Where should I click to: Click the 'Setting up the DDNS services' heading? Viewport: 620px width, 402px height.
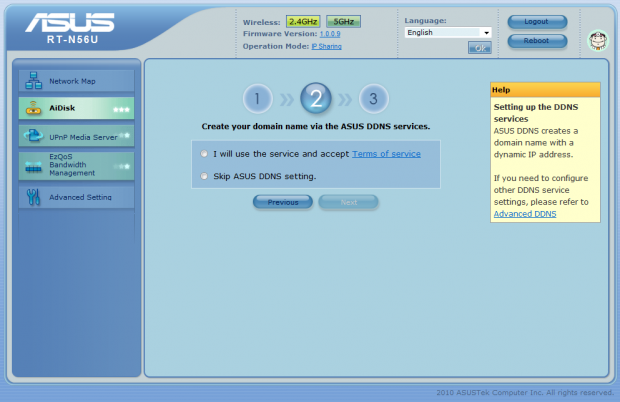(536, 113)
